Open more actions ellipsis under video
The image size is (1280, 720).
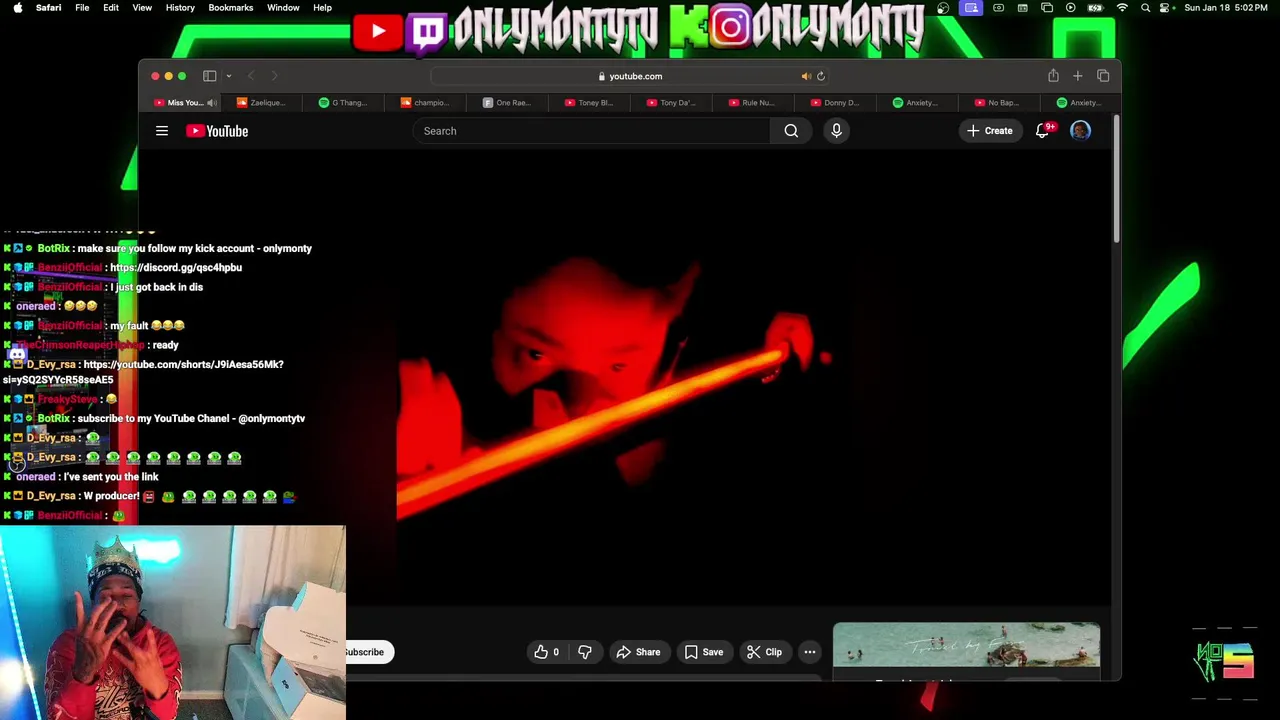[x=810, y=652]
